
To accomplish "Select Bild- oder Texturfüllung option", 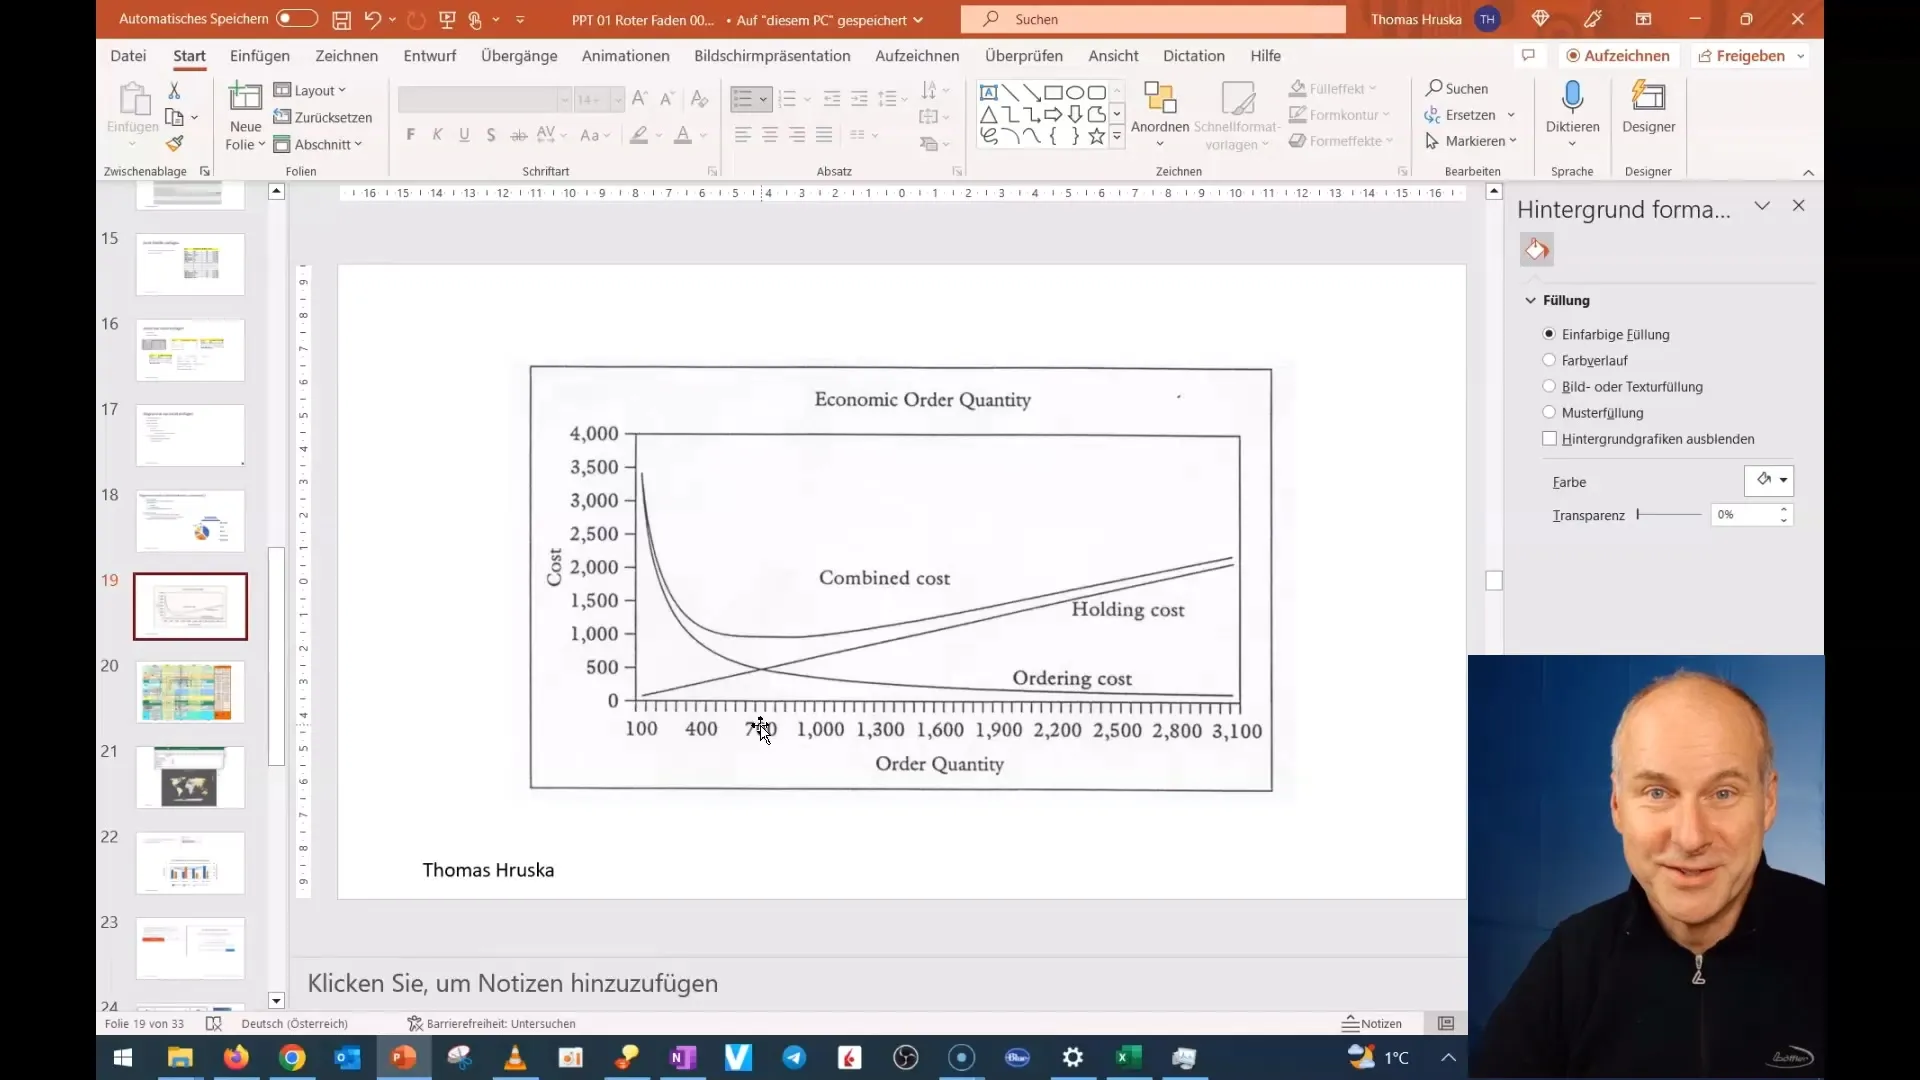I will click(x=1549, y=386).
